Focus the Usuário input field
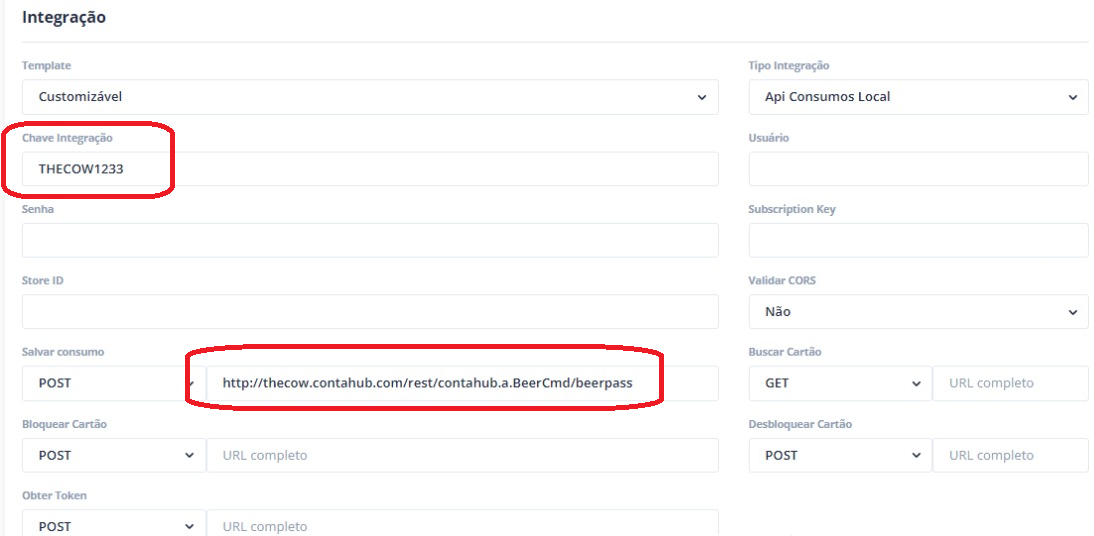Screen dimensions: 1094x536 (918, 169)
